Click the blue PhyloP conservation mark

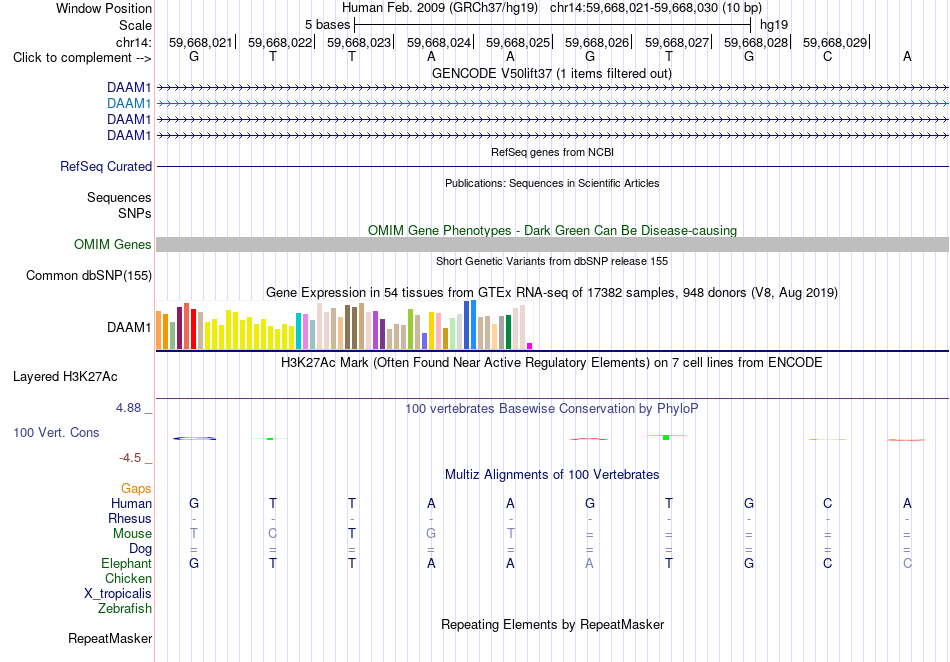tap(194, 438)
